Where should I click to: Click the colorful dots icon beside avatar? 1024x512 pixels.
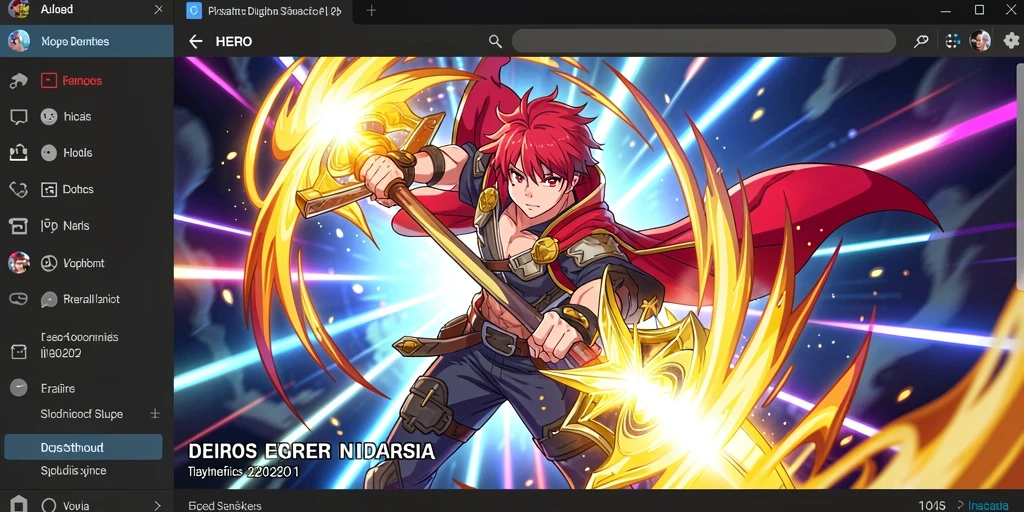pyautogui.click(x=953, y=40)
